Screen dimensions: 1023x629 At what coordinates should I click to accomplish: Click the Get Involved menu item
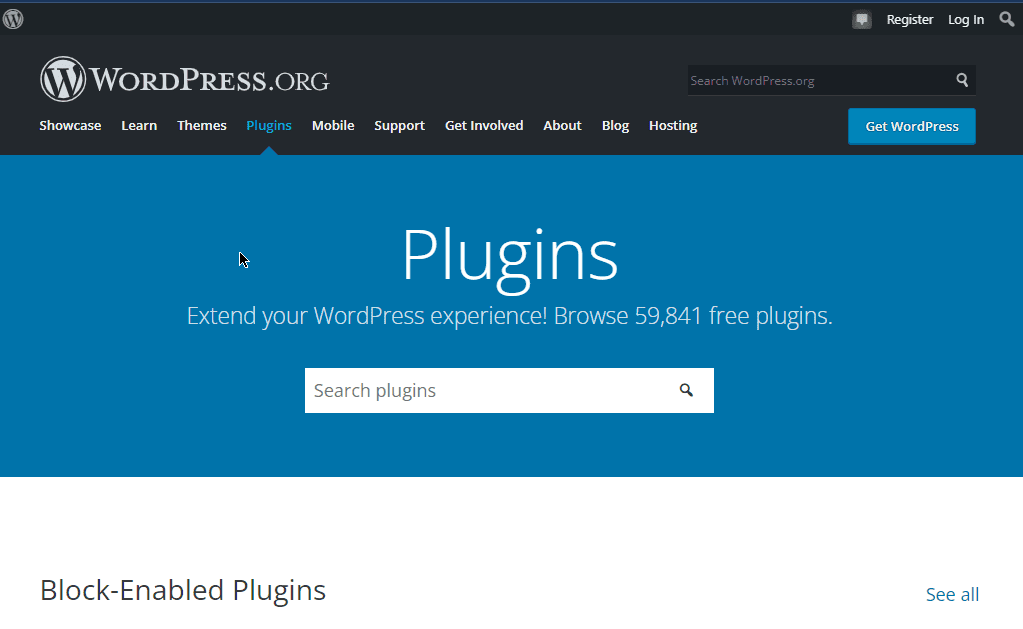(x=484, y=125)
